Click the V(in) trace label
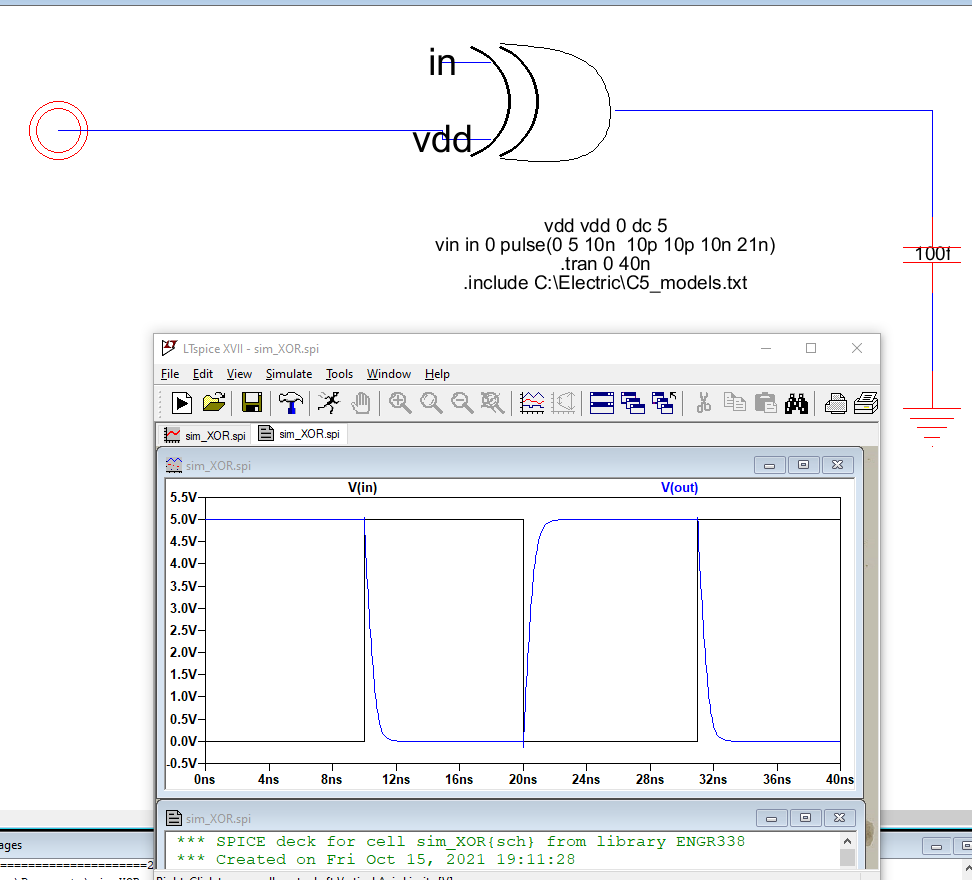The height and width of the screenshot is (880, 972). (x=362, y=488)
